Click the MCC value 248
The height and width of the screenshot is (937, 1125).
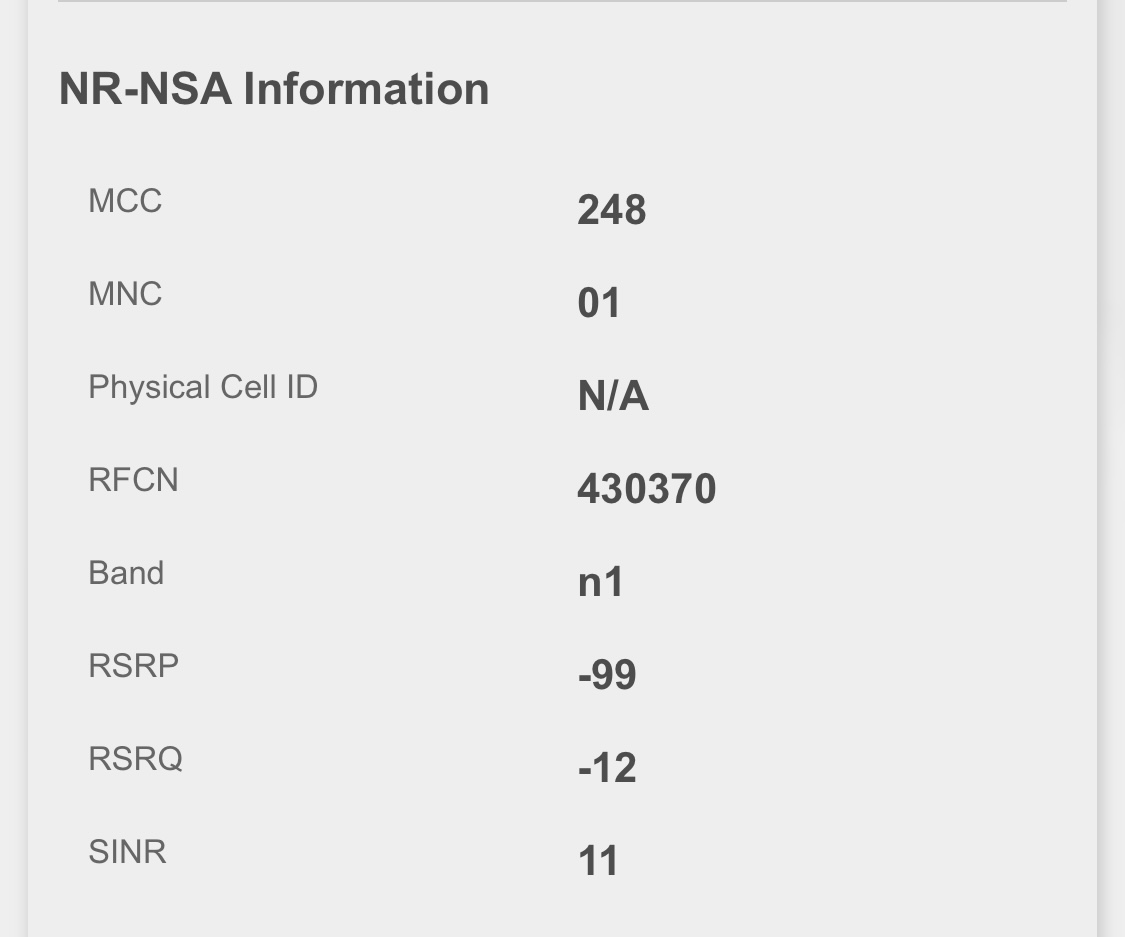[x=611, y=210]
